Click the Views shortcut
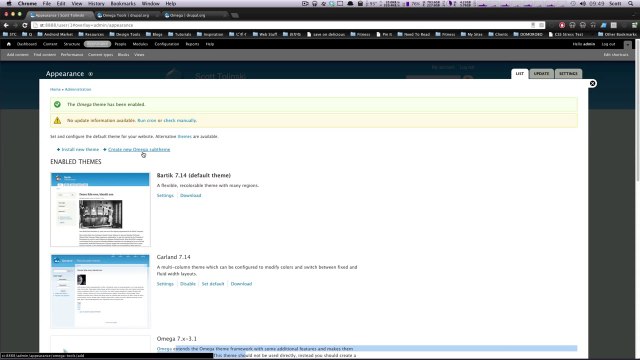 (x=139, y=55)
